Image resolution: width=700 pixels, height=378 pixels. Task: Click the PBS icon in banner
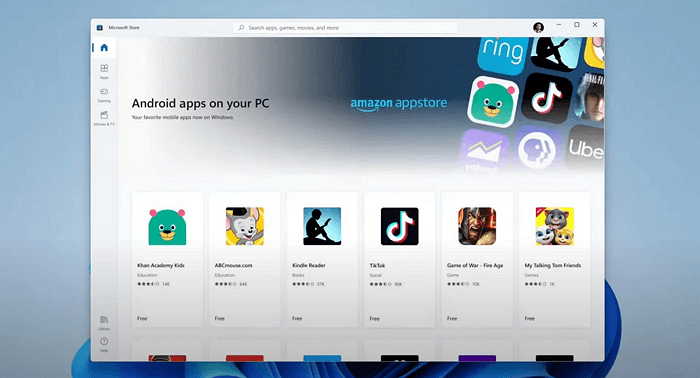[x=538, y=150]
